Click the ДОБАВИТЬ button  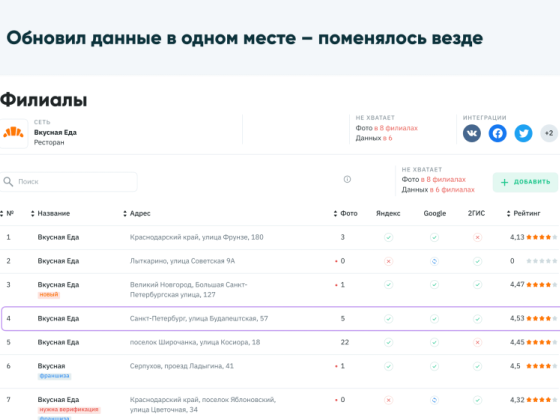click(x=525, y=182)
